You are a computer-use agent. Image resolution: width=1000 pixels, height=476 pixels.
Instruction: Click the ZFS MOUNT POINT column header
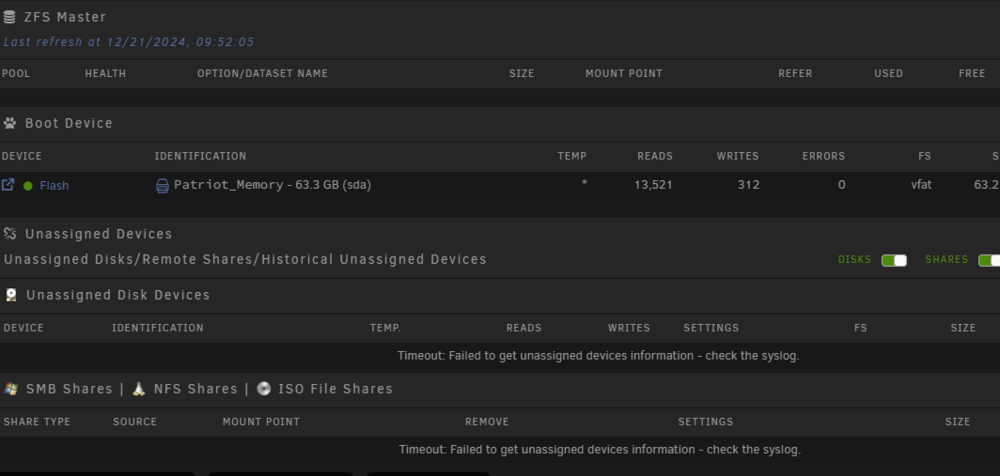624,73
